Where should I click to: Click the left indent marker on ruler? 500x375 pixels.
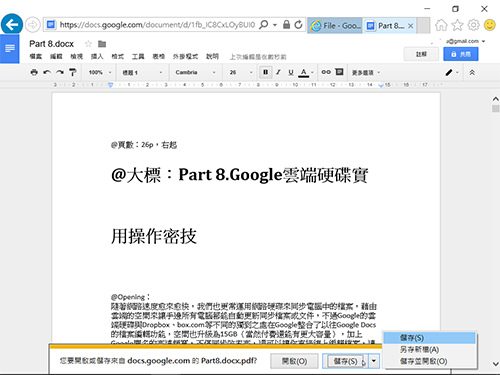[x=111, y=85]
